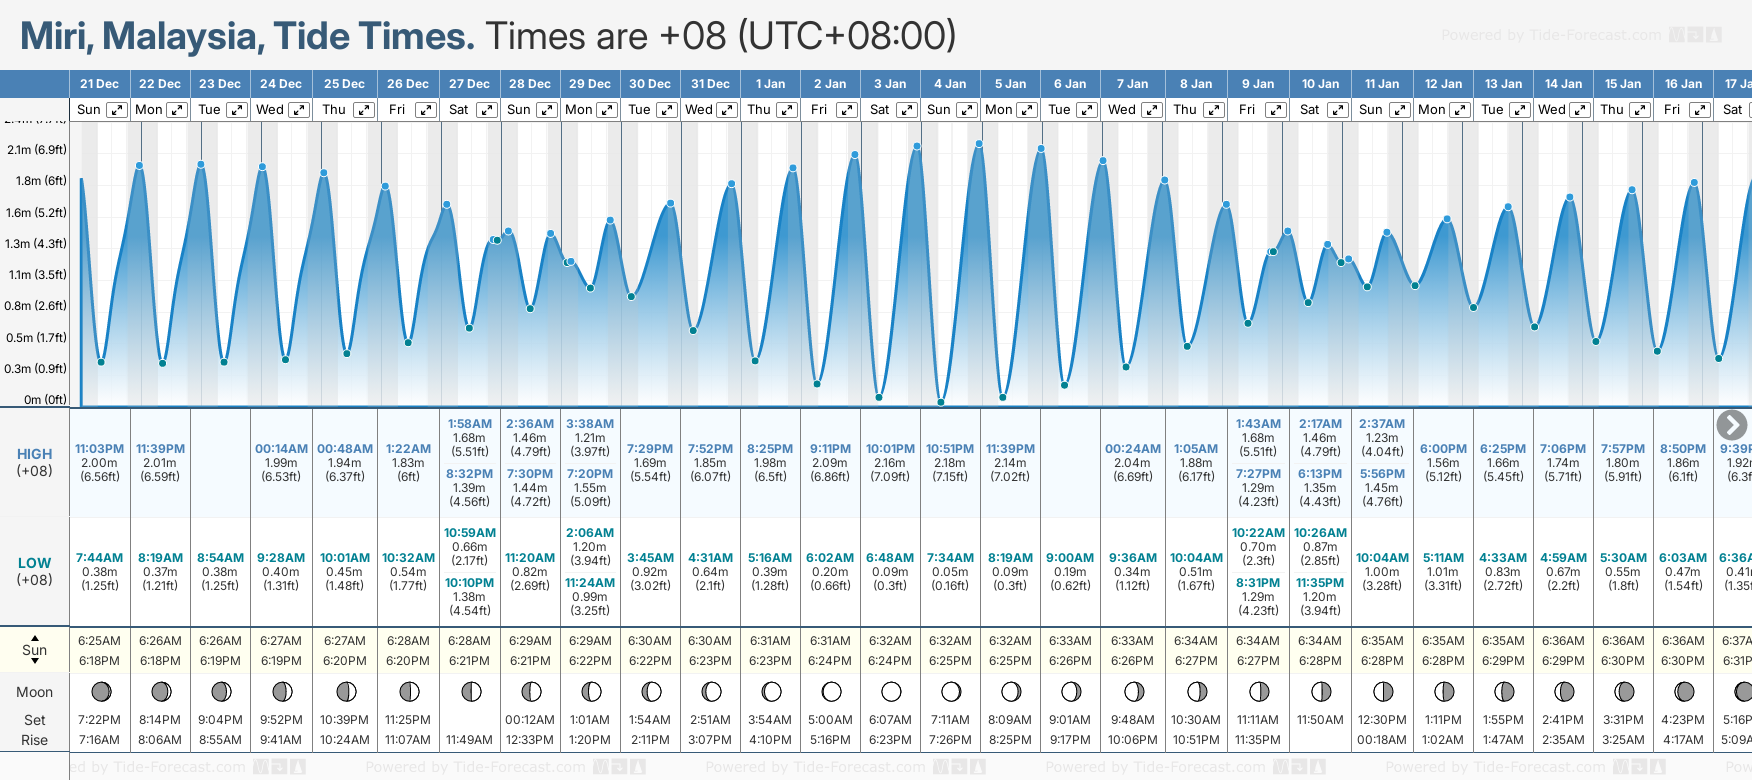Select the 10 Jan date header

point(1320,84)
